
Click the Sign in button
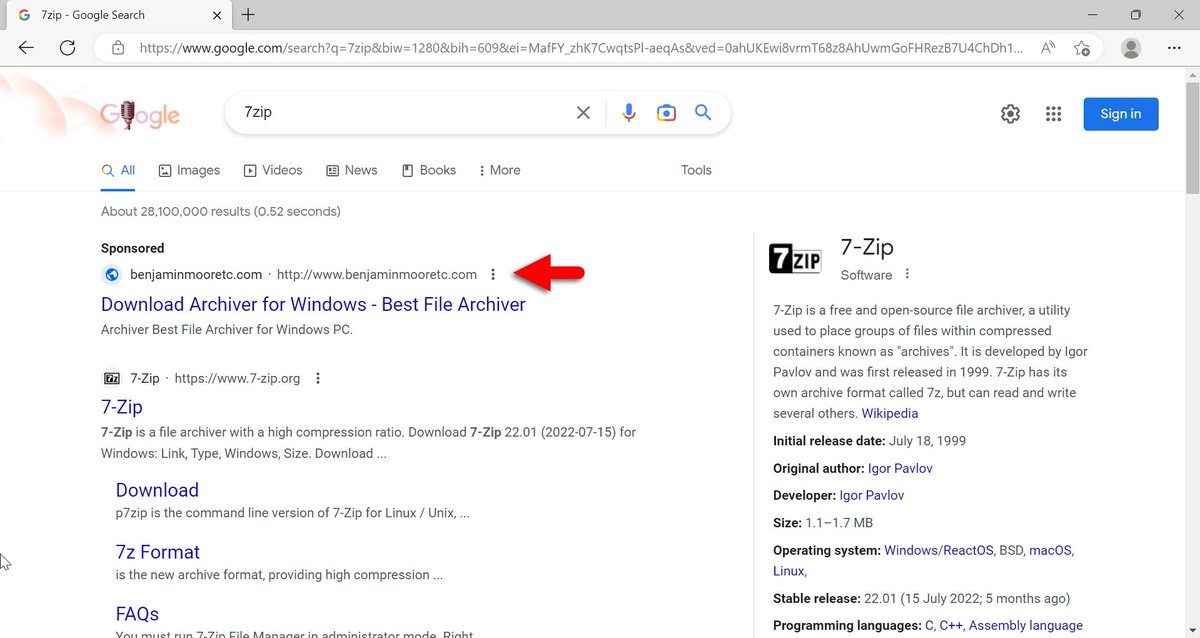click(x=1120, y=114)
